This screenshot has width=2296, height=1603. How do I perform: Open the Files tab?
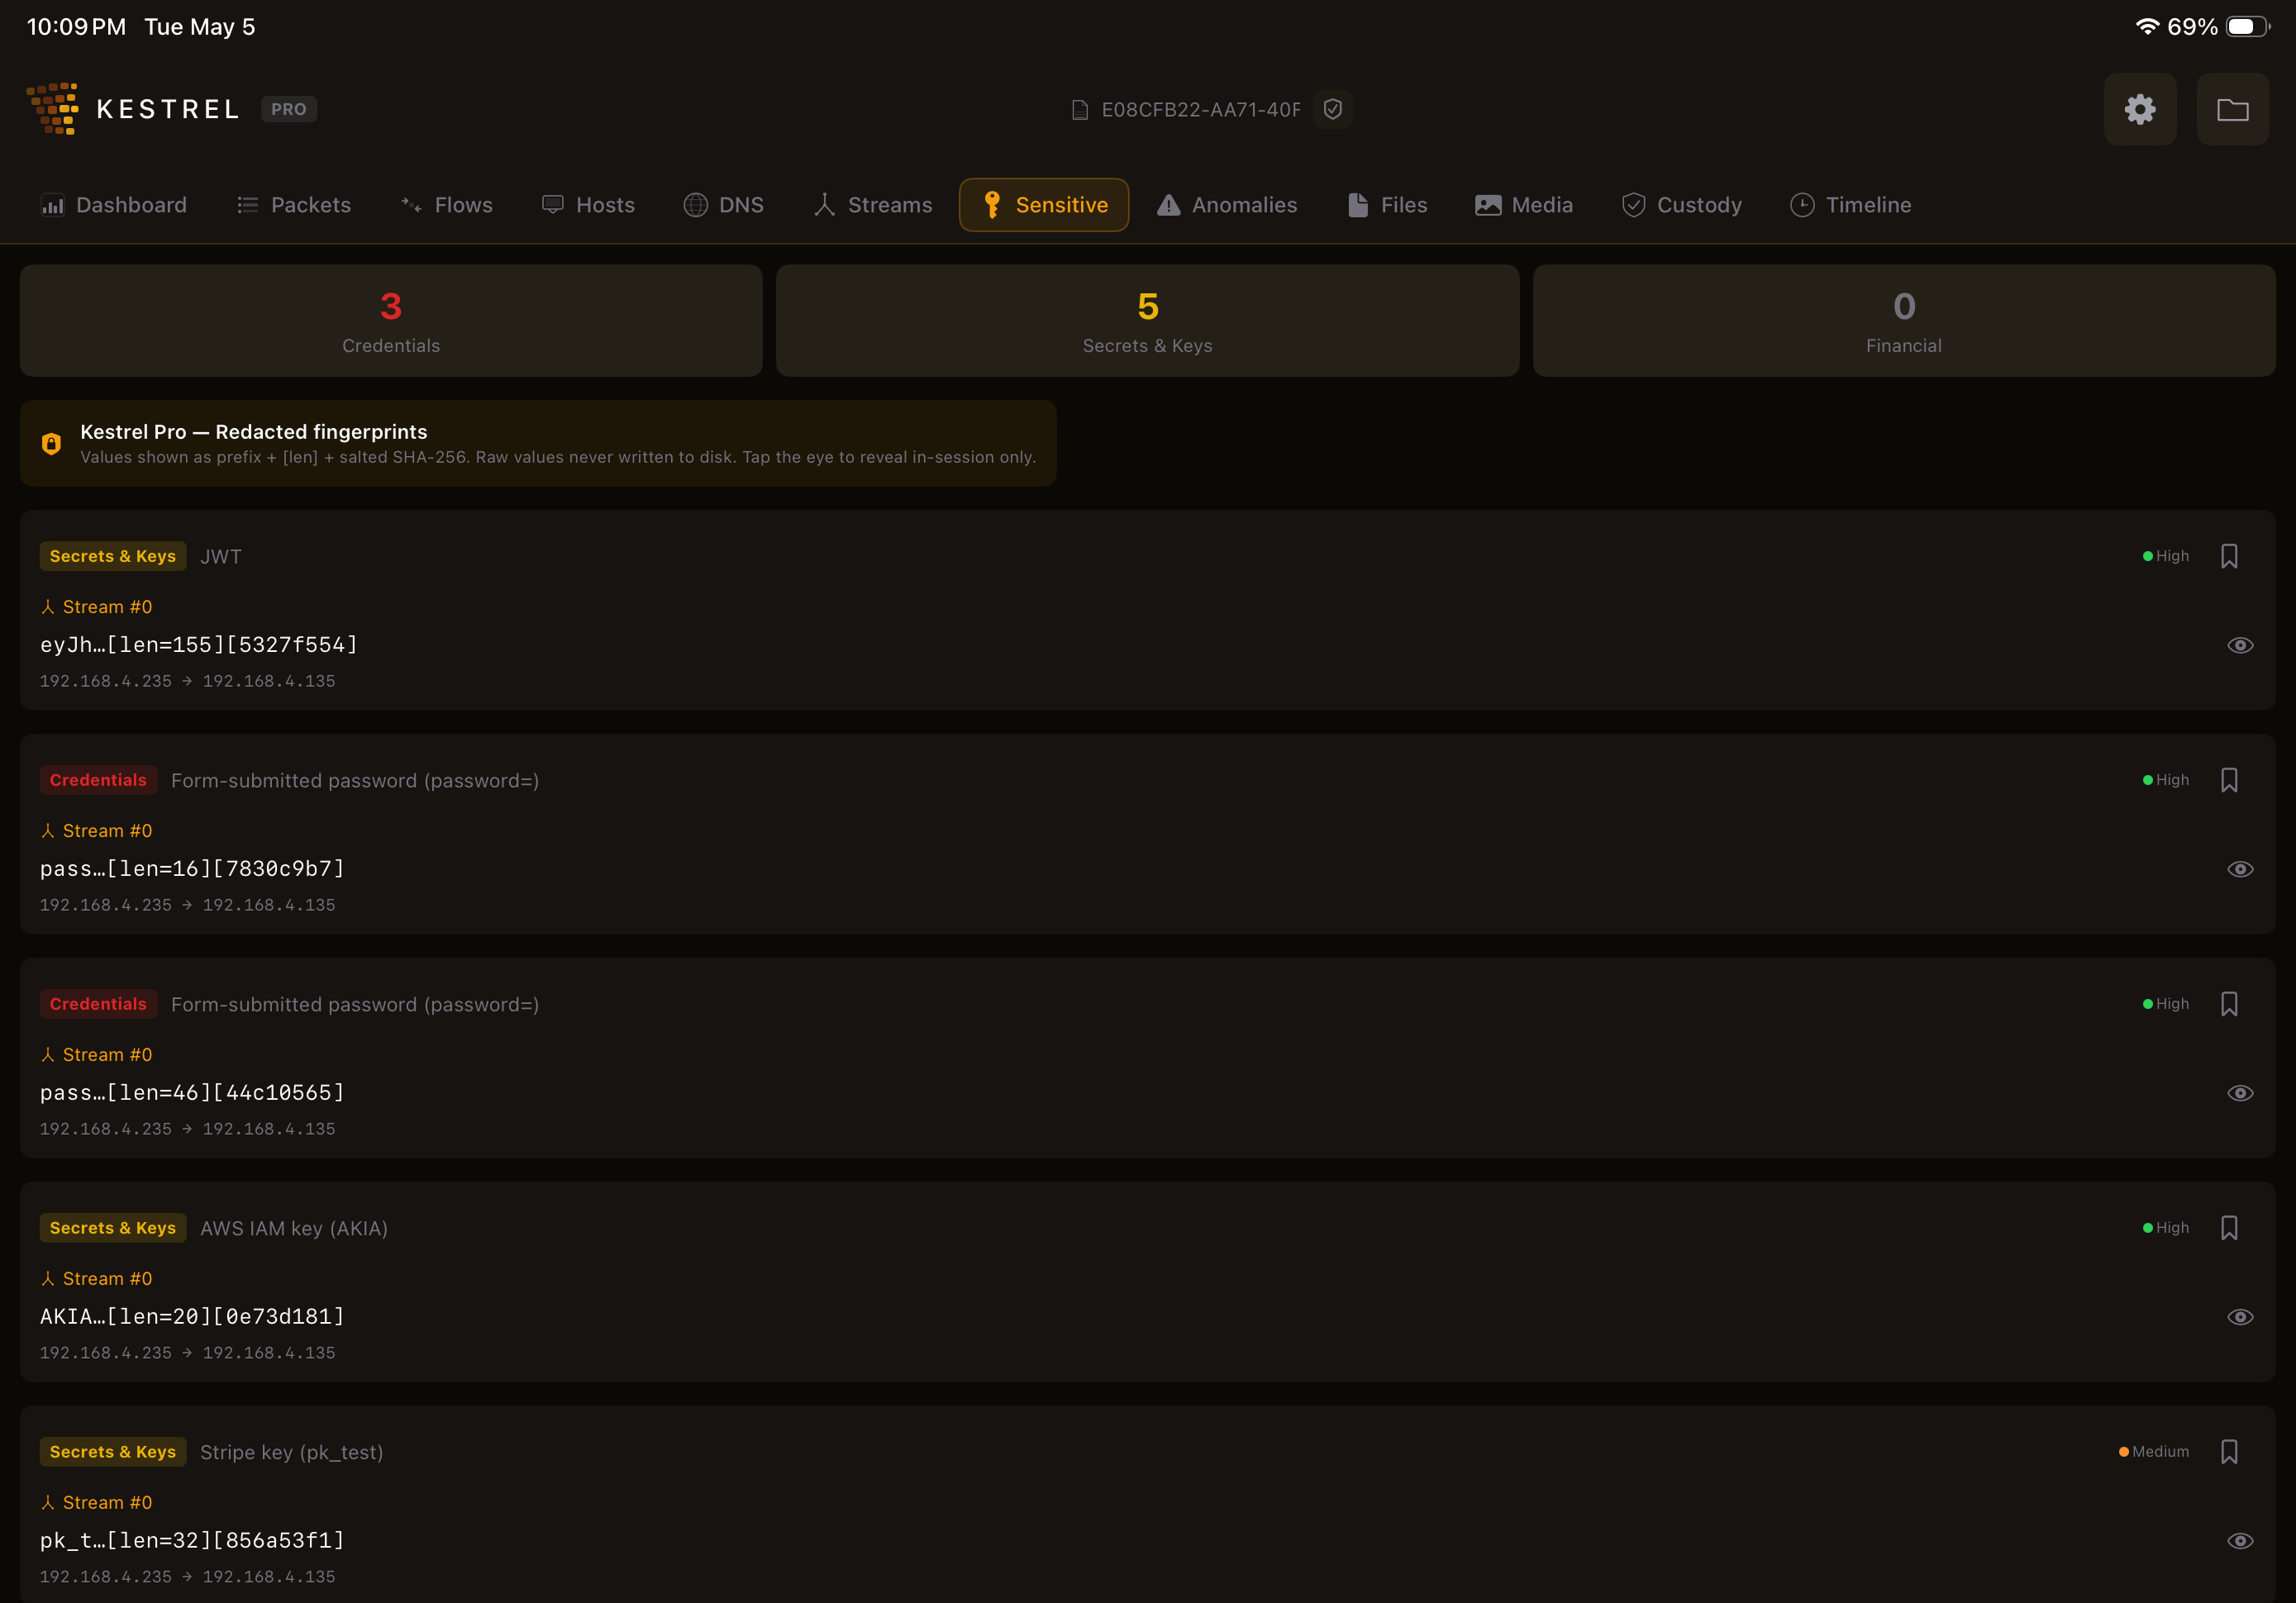pos(1387,205)
